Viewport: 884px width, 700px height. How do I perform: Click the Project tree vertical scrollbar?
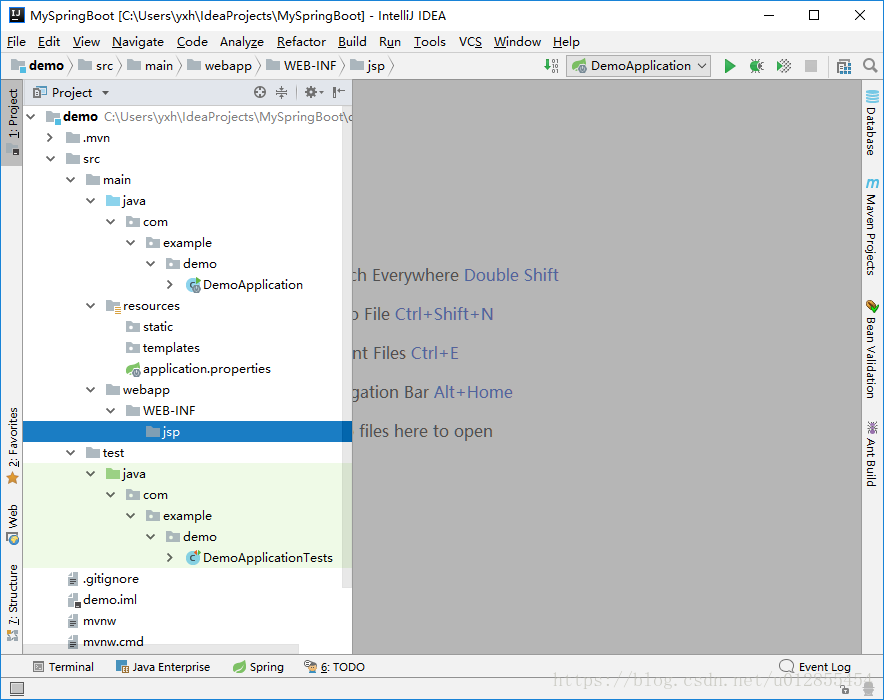pos(347,349)
